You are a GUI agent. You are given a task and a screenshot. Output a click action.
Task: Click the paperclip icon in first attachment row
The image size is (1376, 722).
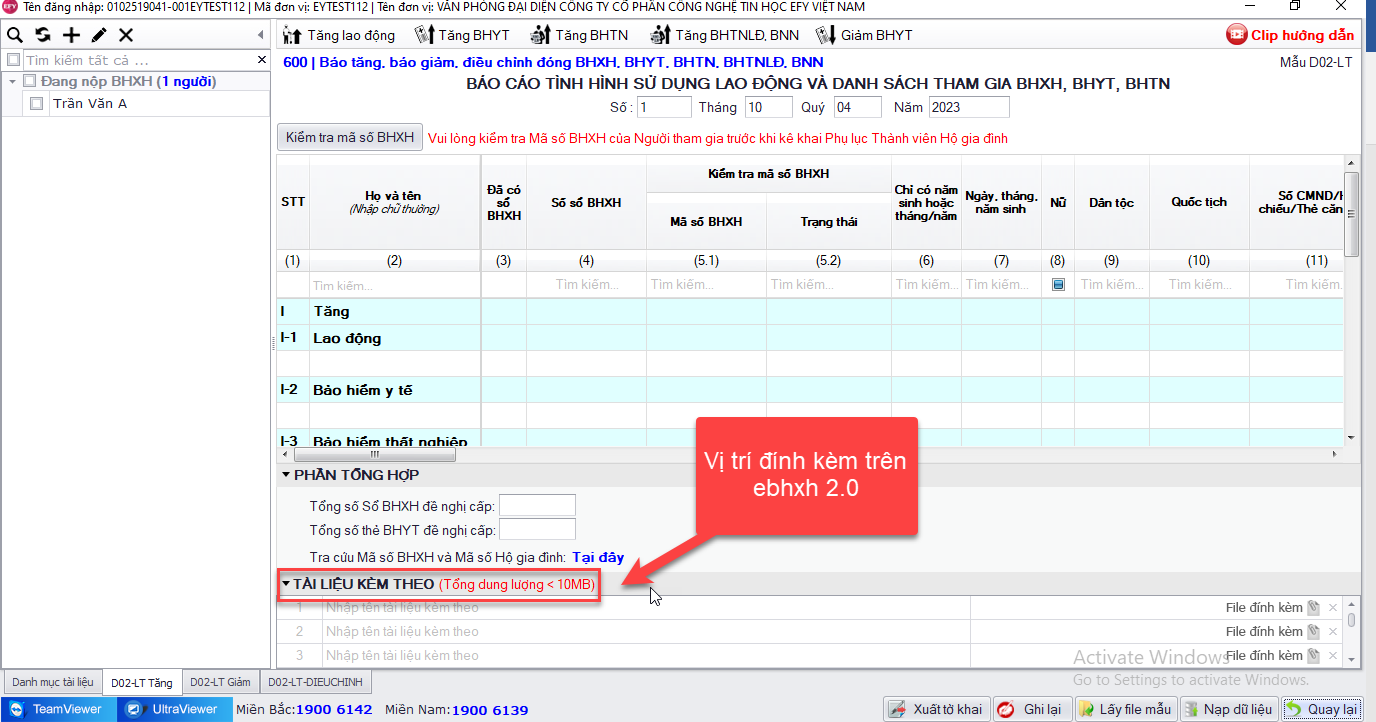pos(1314,608)
